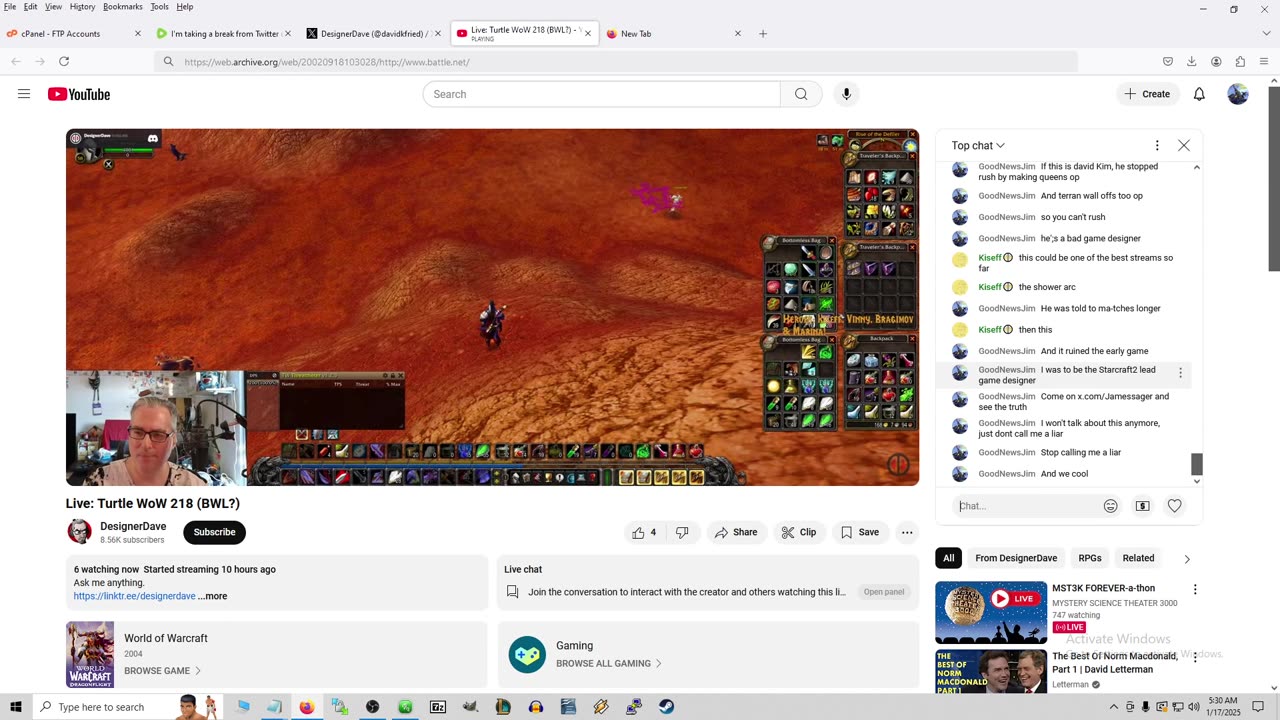Dislike the stream video

pos(682,532)
